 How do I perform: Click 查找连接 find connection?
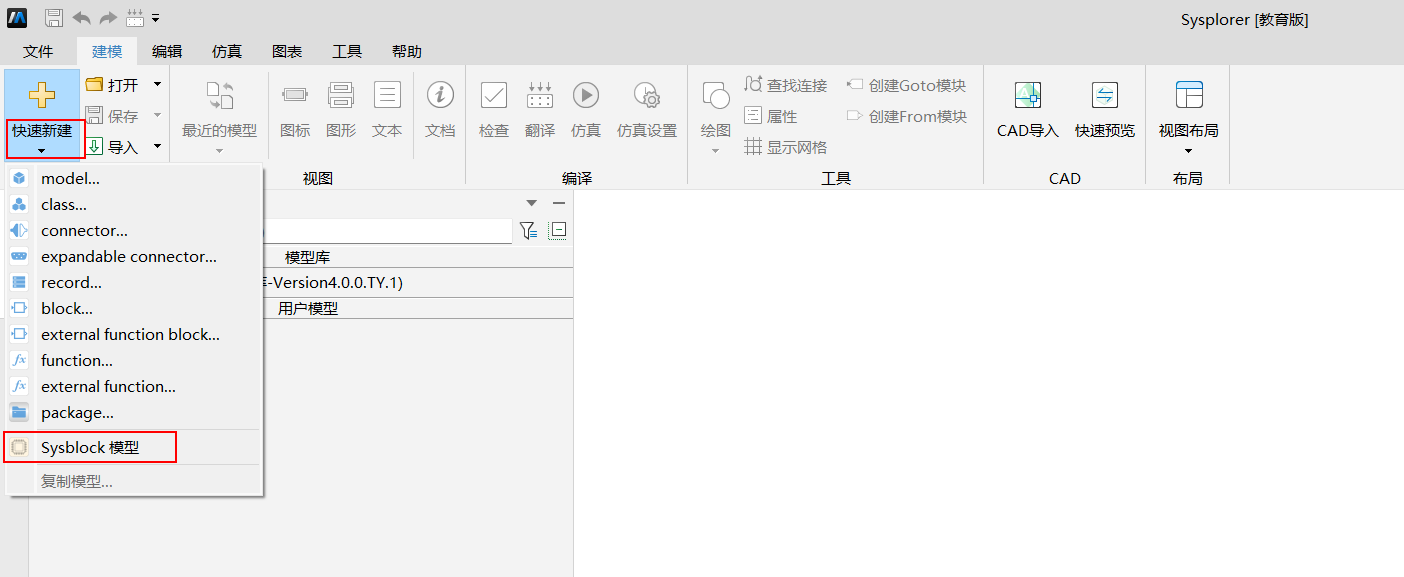click(x=786, y=85)
